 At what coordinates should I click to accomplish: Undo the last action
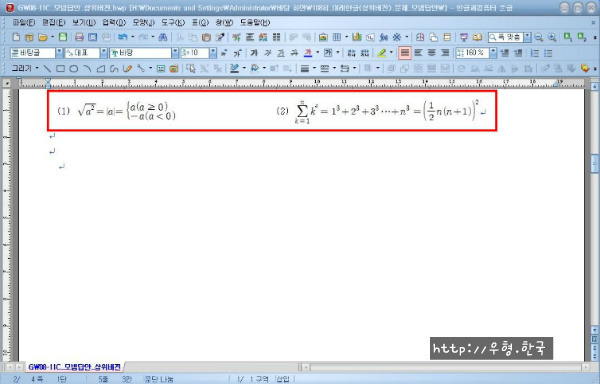point(123,37)
